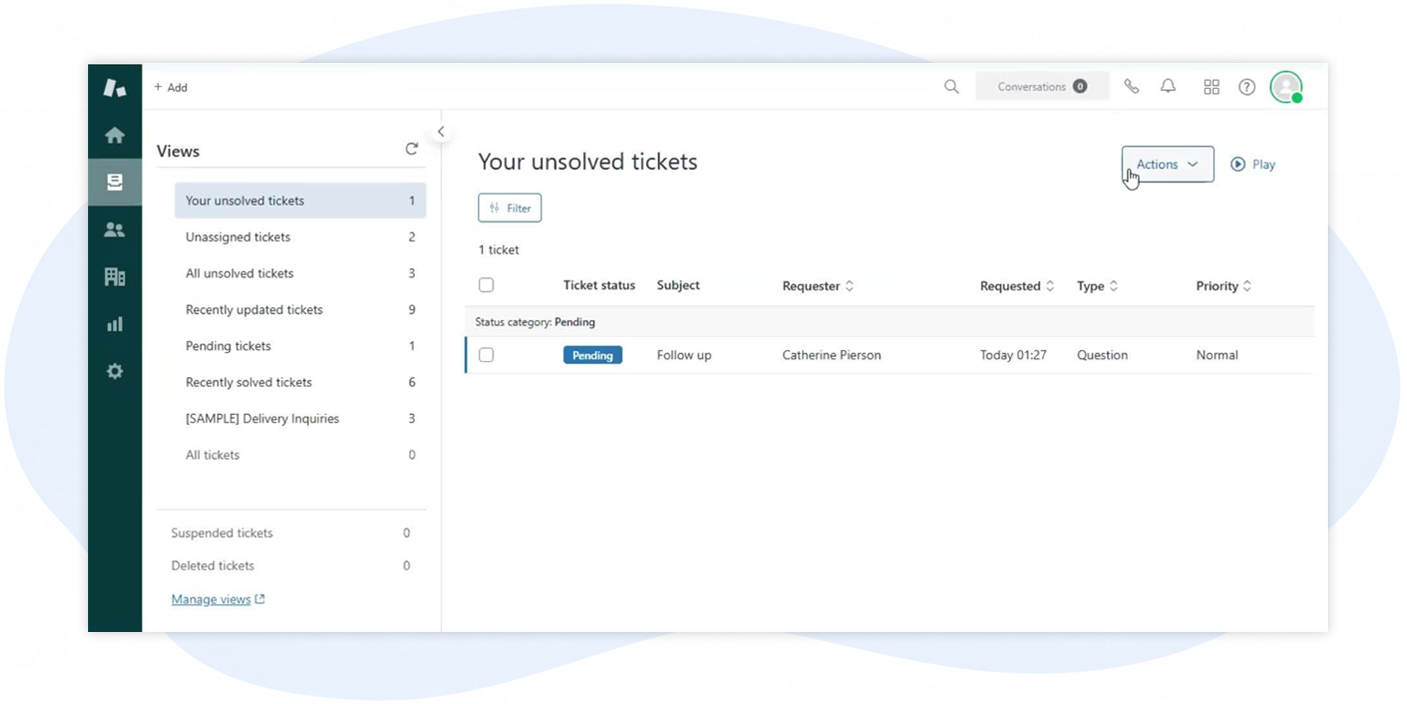This screenshot has height=704, width=1407.
Task: Select Recently updated tickets view
Action: pos(300,310)
